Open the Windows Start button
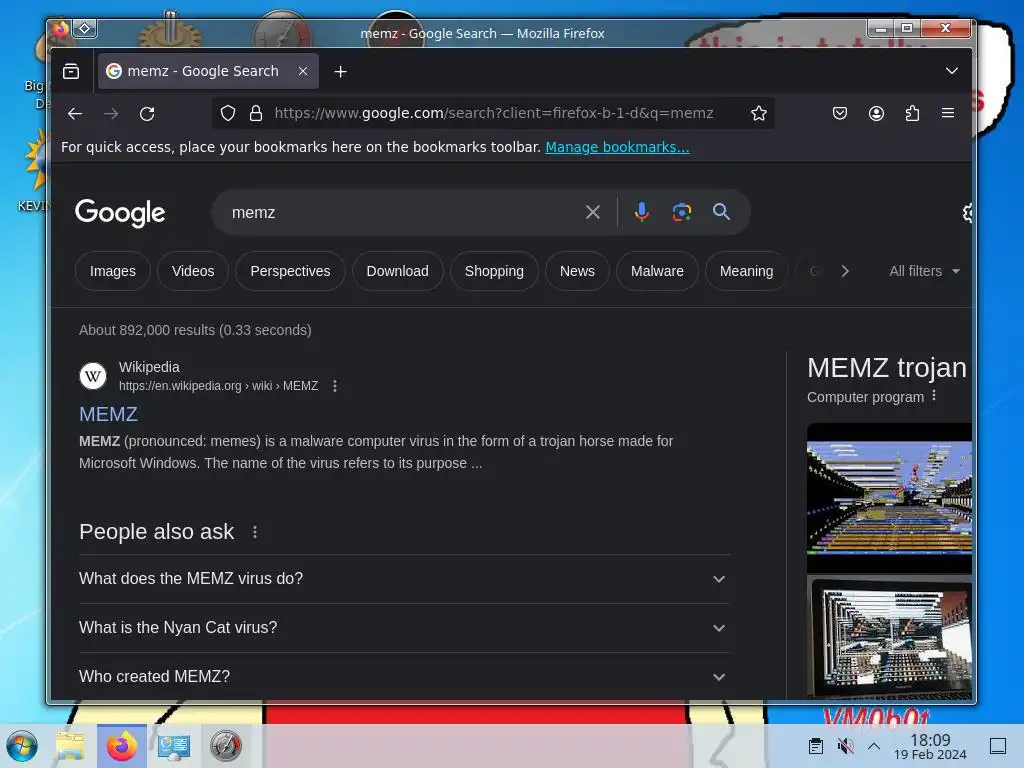 [22, 746]
